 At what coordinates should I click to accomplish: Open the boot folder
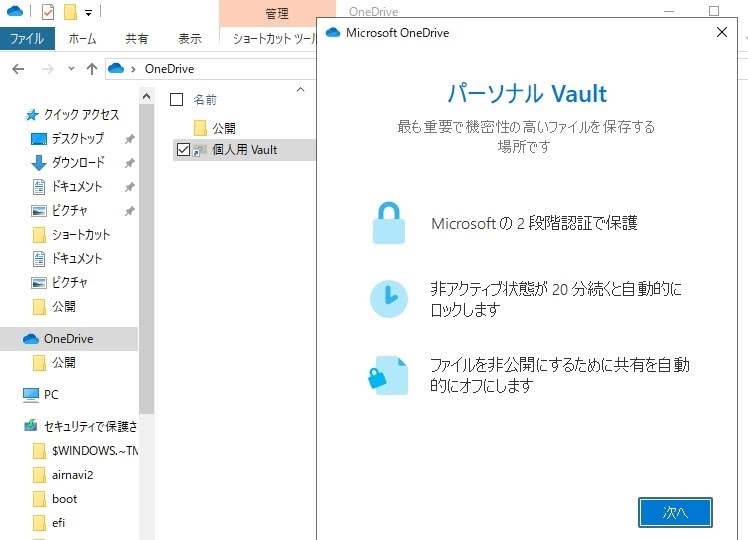pyautogui.click(x=64, y=499)
